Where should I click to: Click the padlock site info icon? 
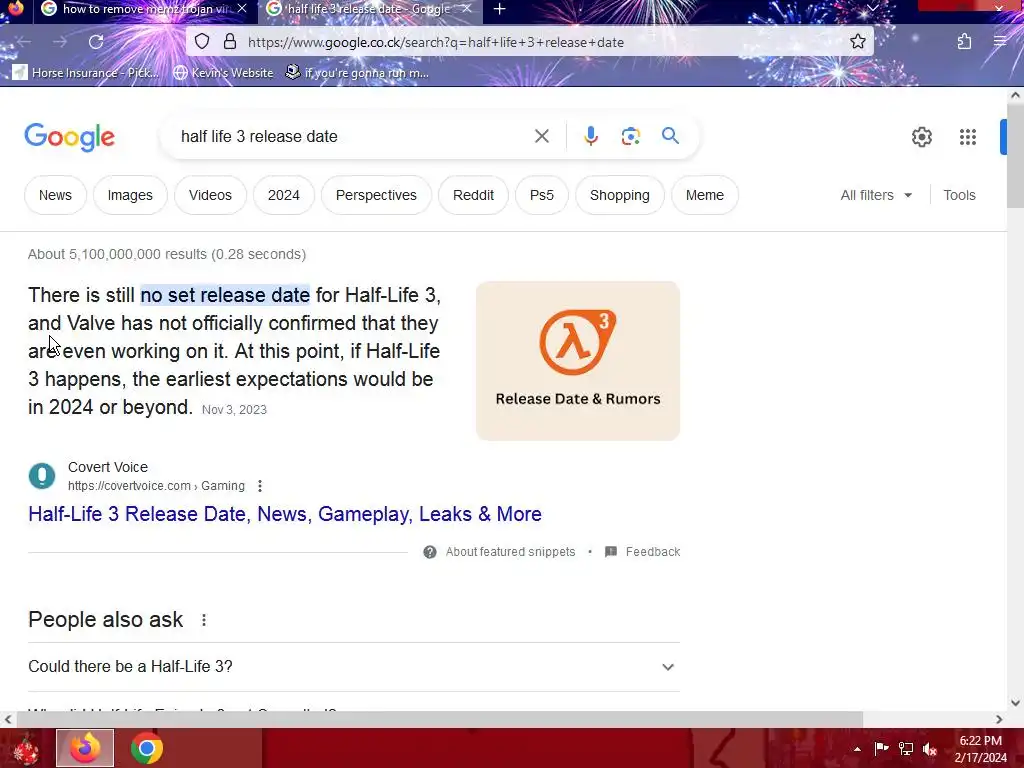pyautogui.click(x=230, y=42)
